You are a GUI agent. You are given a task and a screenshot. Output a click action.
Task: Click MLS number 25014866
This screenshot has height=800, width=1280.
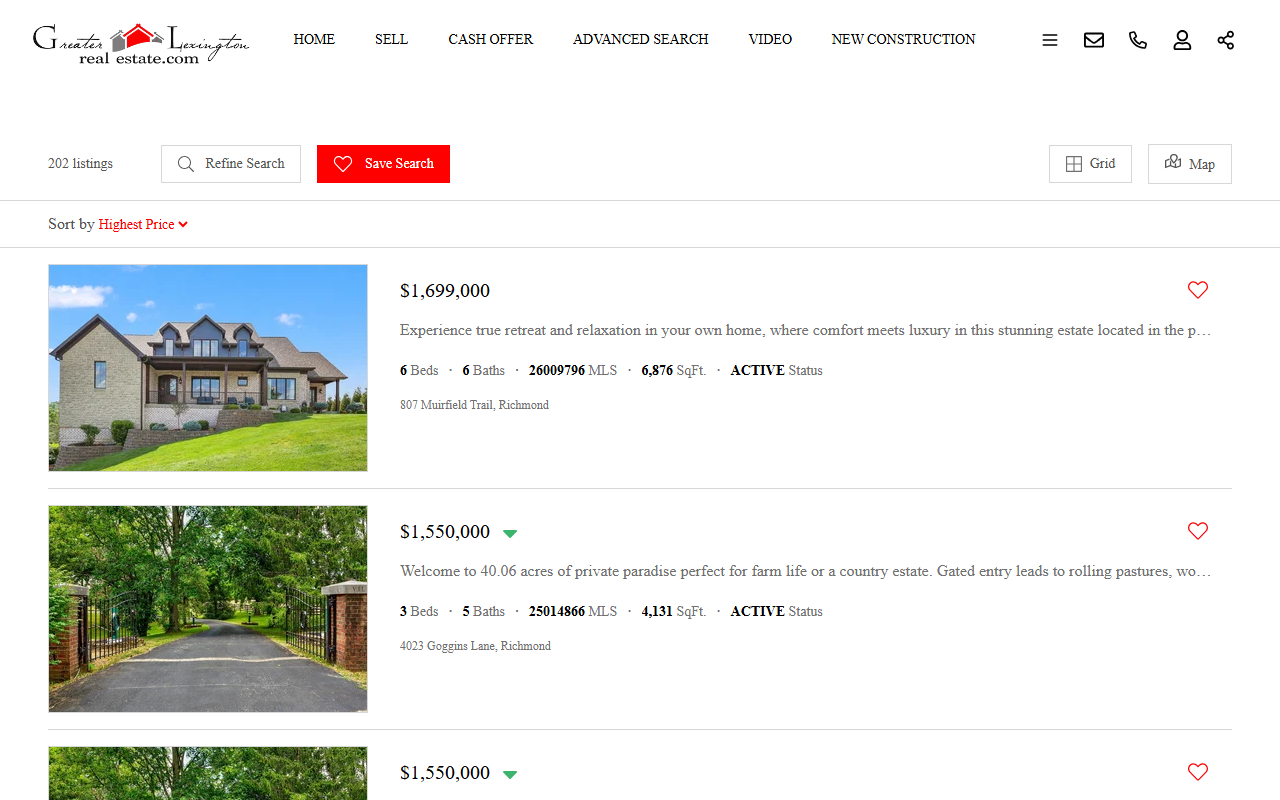(x=573, y=611)
